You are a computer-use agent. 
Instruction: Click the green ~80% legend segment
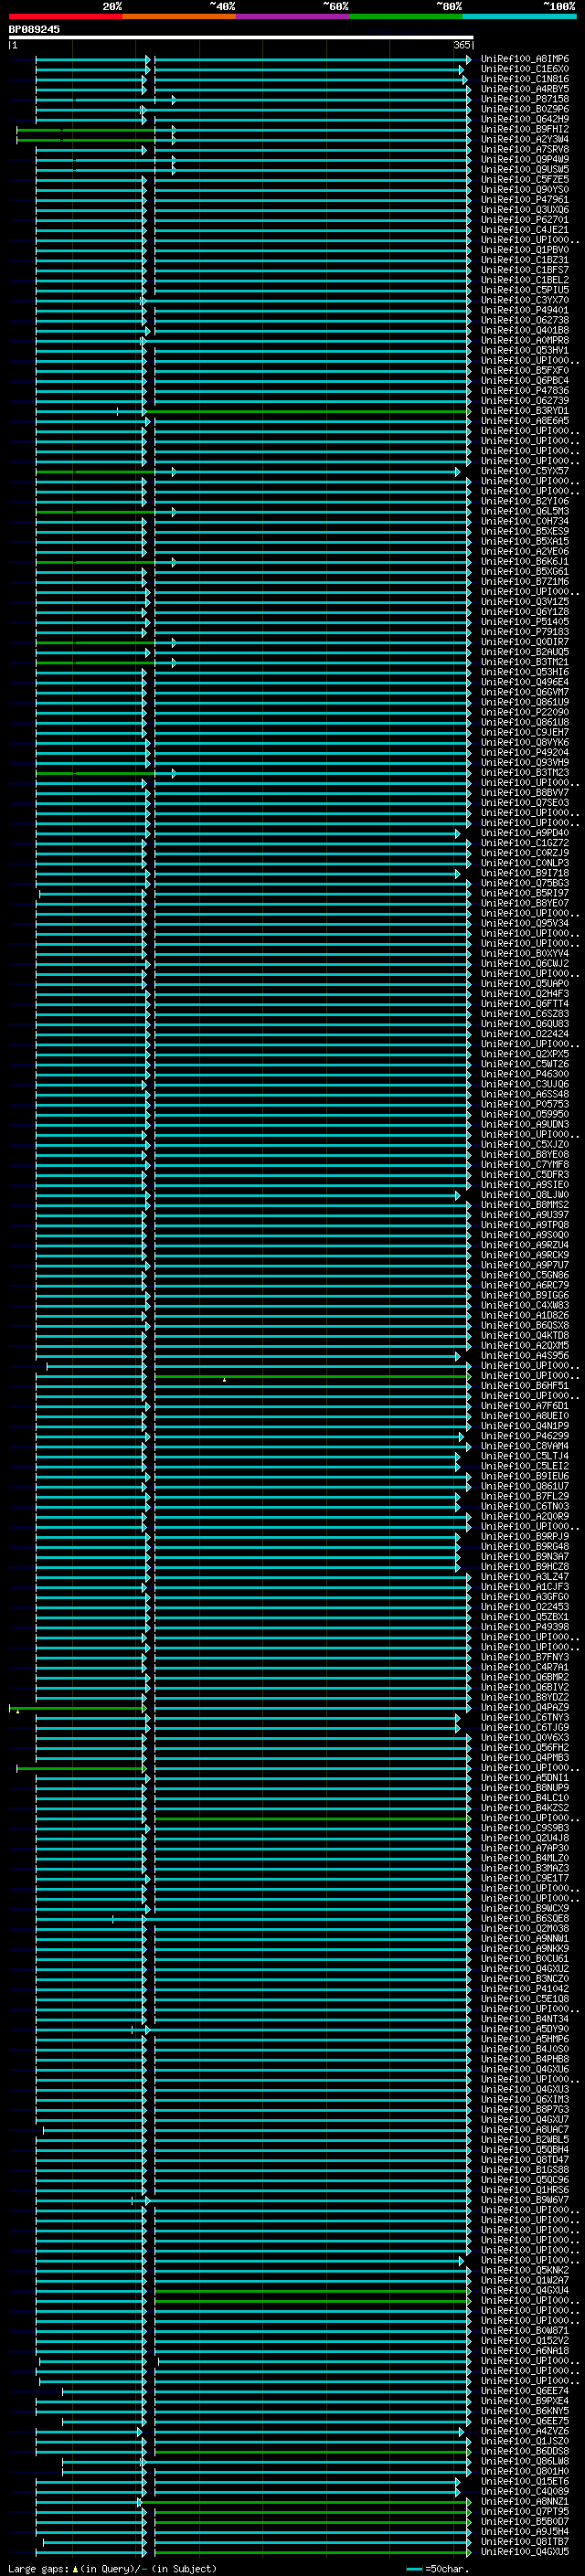pyautogui.click(x=406, y=16)
